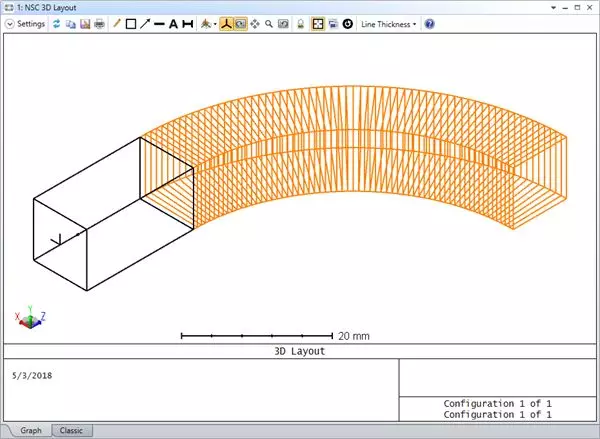The image size is (600, 439).
Task: Open the view orientation dropdown arrow
Action: (214, 23)
